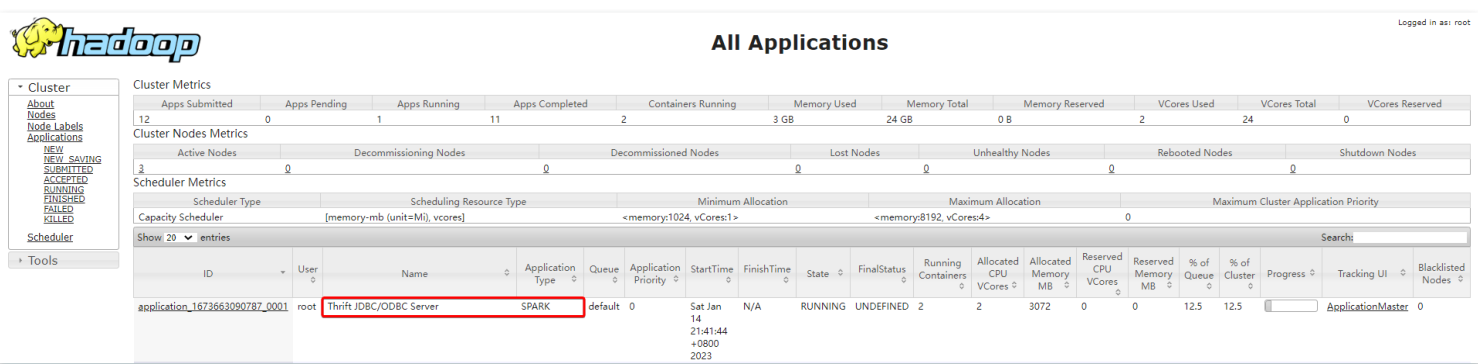Sort table by Running Containers column
Image resolution: width=1478 pixels, height=364 pixels.
coord(943,273)
